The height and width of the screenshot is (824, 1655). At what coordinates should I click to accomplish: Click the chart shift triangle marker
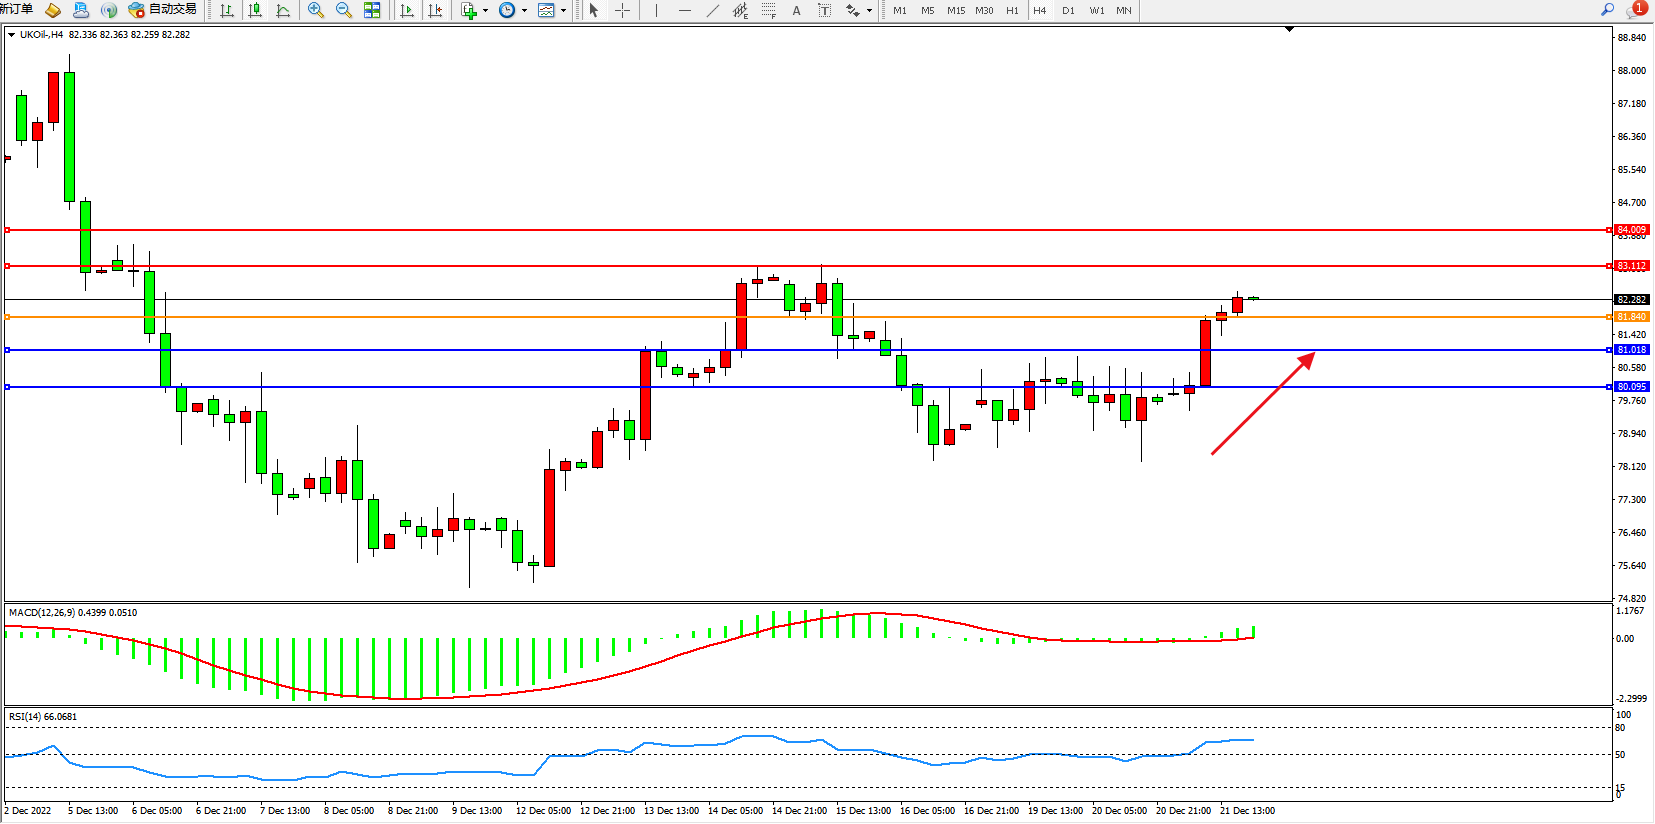pyautogui.click(x=1289, y=29)
